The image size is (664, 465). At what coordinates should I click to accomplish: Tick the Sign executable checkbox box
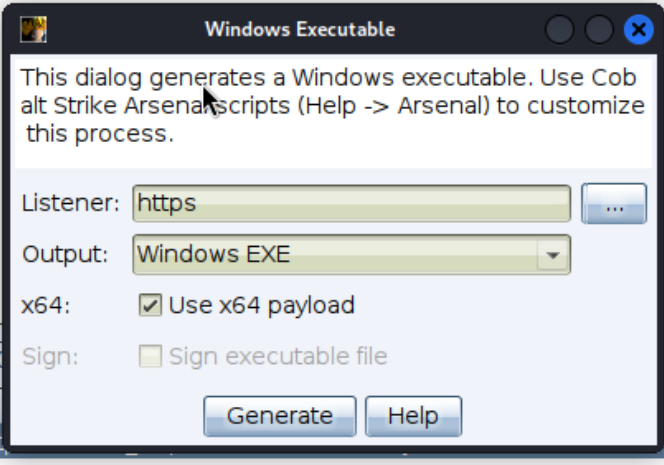pos(150,356)
